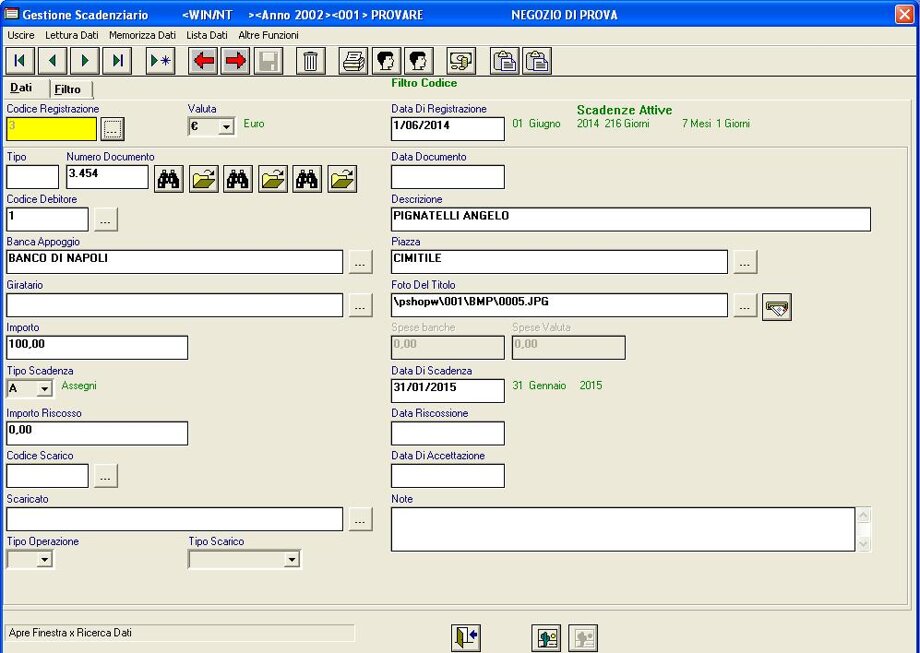This screenshot has width=920, height=653.
Task: Click the red left arrow button
Action: [204, 61]
